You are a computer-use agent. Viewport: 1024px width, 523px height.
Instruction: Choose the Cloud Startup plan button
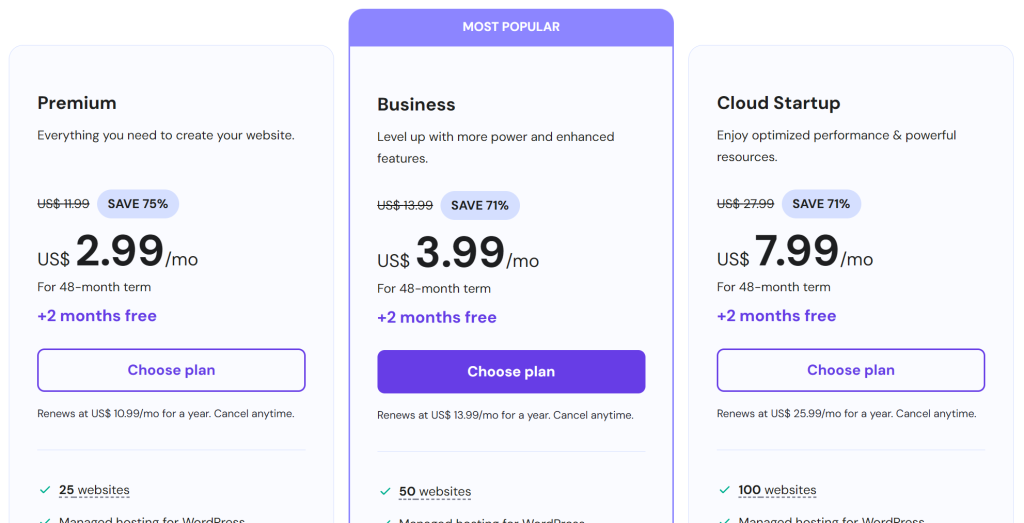[x=851, y=370]
